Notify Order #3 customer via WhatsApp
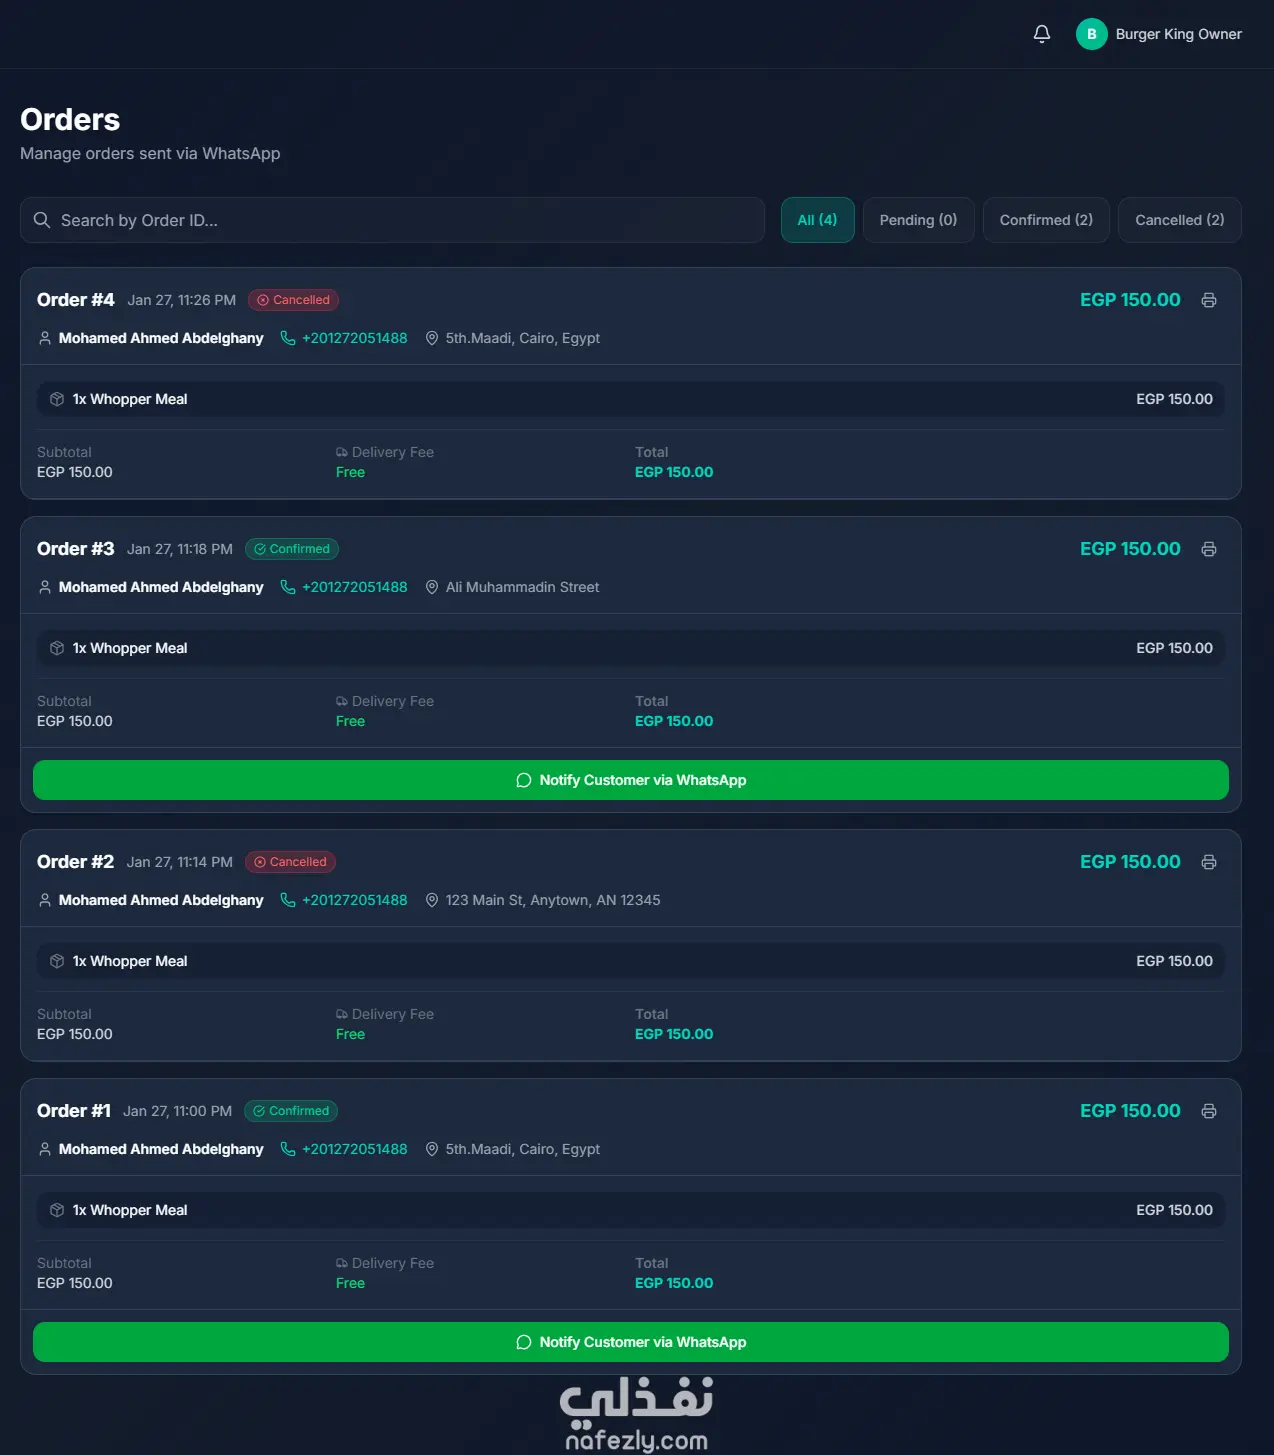 631,780
